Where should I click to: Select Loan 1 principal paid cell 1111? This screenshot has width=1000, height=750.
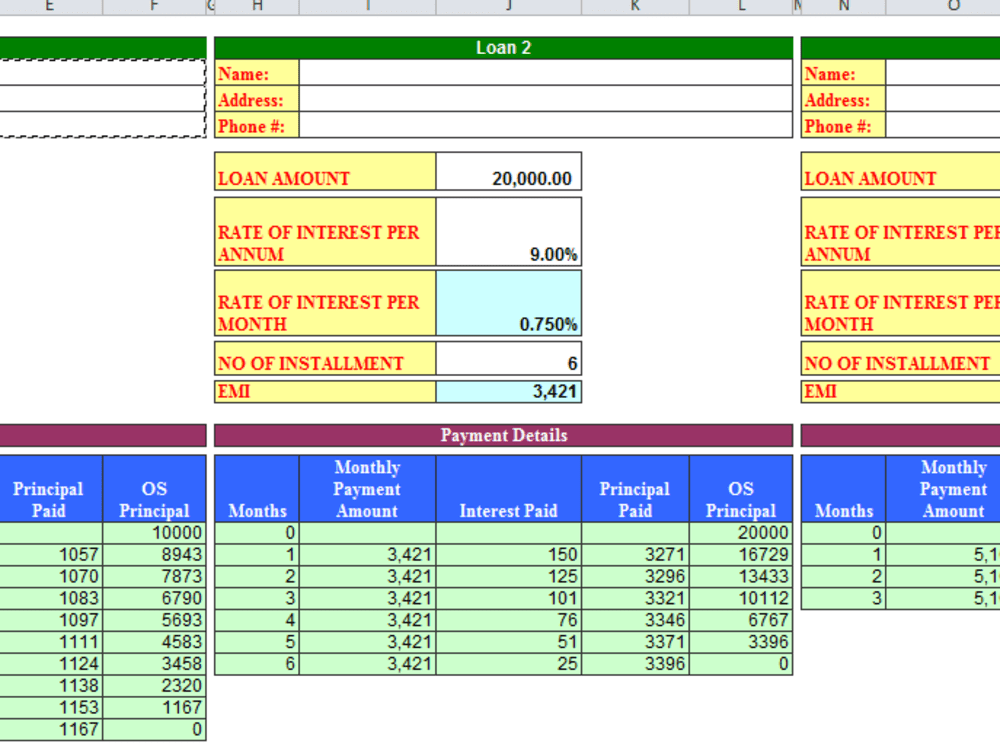tap(51, 642)
